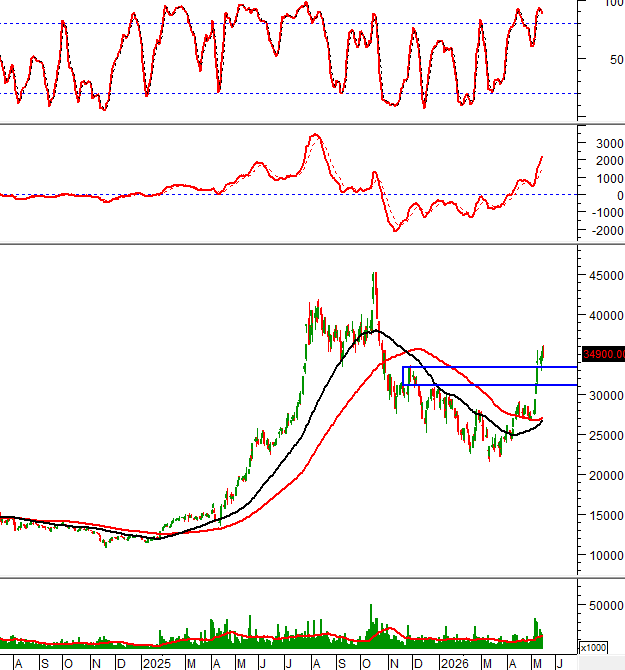Click the 0 label on MACD axis
This screenshot has height=670, width=625.
(620, 196)
